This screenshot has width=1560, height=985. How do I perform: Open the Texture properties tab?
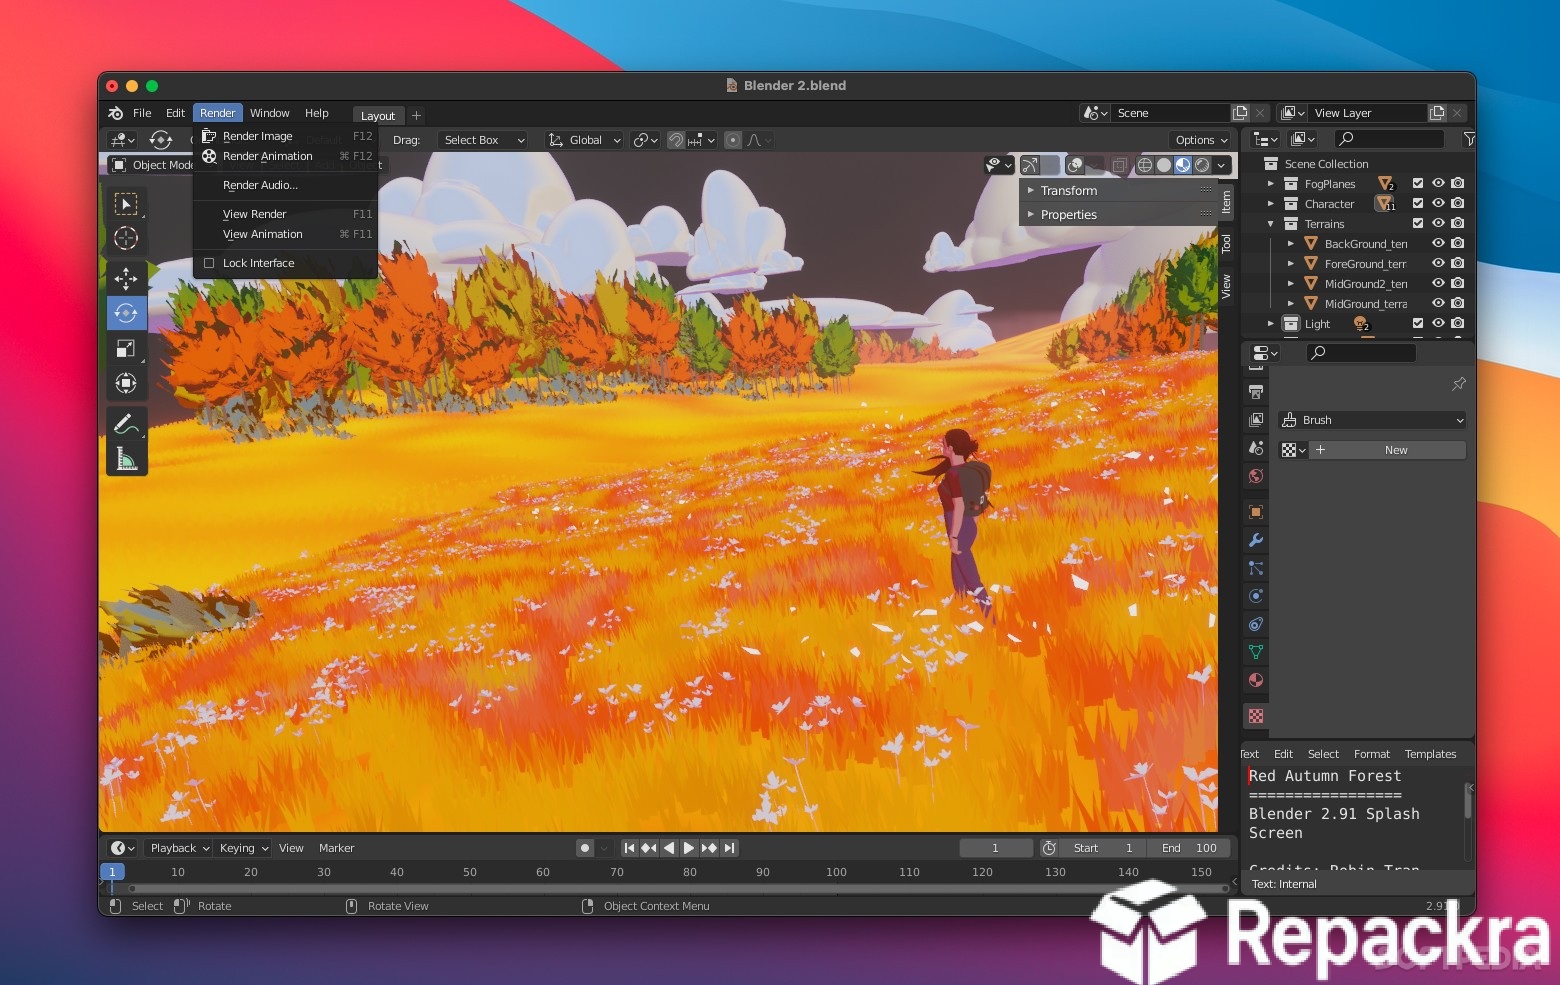1256,716
